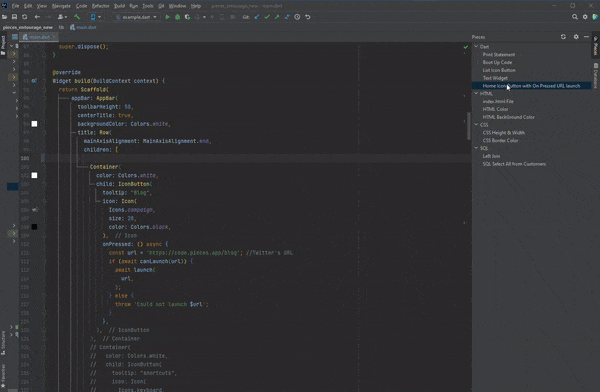Screen dimensions: 600x392
Task: Click white swatch beside Container color line
Action: pos(34,175)
